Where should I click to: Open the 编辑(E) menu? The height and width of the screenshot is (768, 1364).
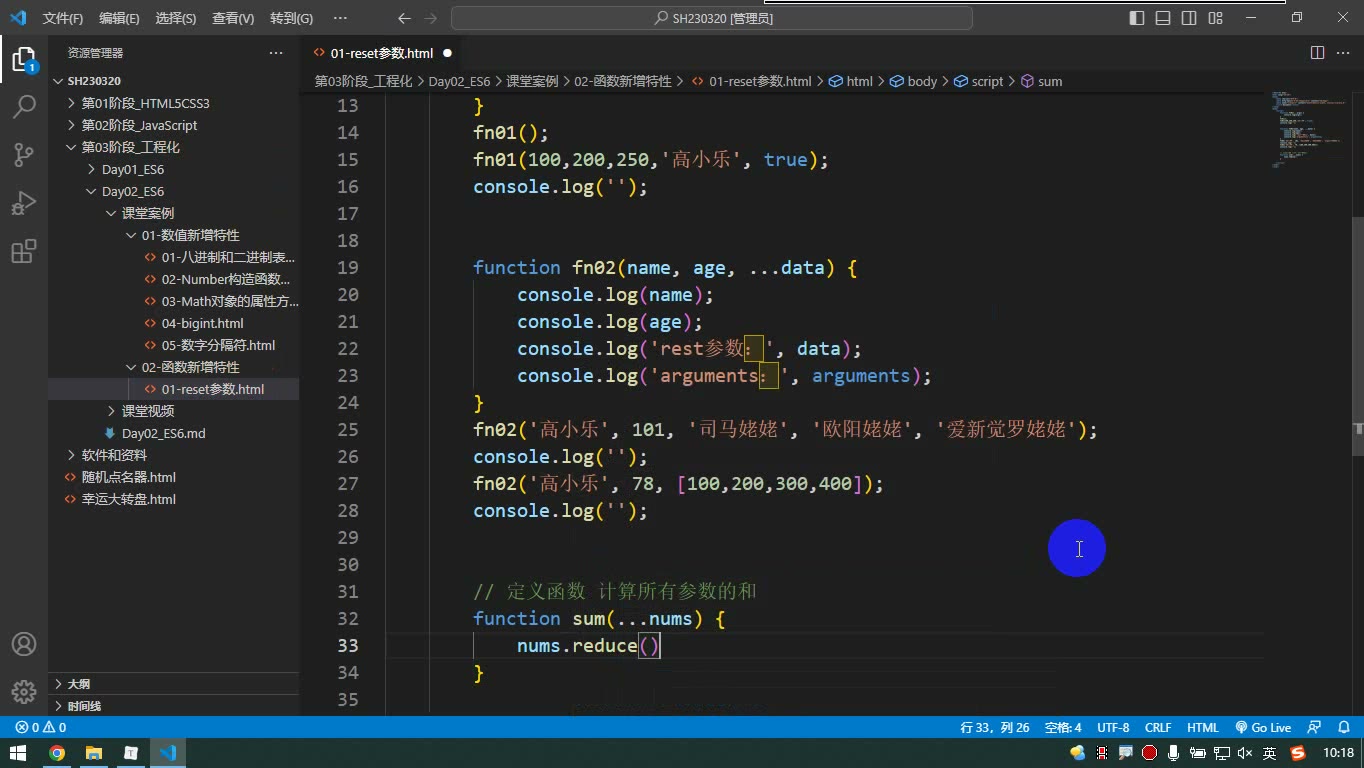119,18
